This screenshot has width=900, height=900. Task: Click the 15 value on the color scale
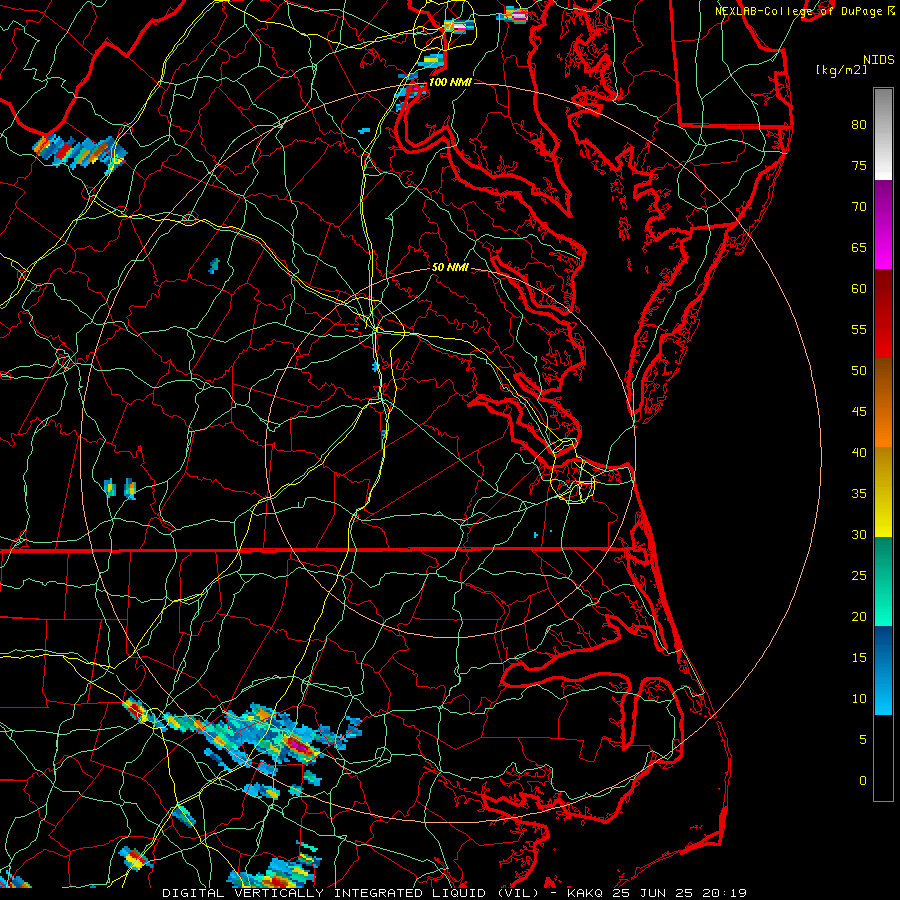(x=859, y=657)
